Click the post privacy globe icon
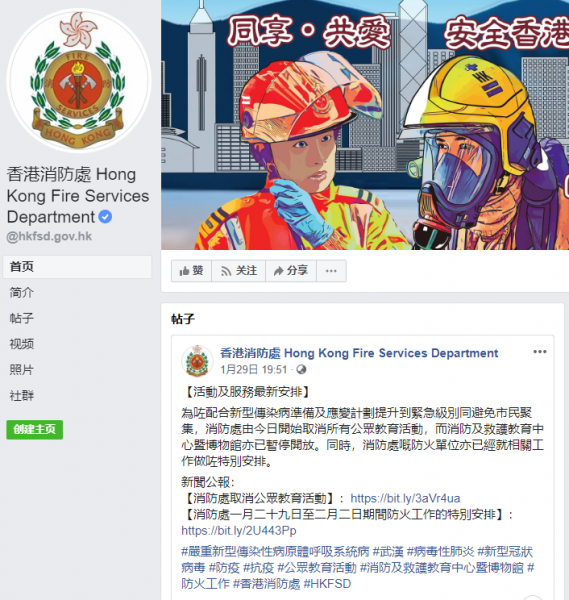The height and width of the screenshot is (600, 569). pos(301,369)
